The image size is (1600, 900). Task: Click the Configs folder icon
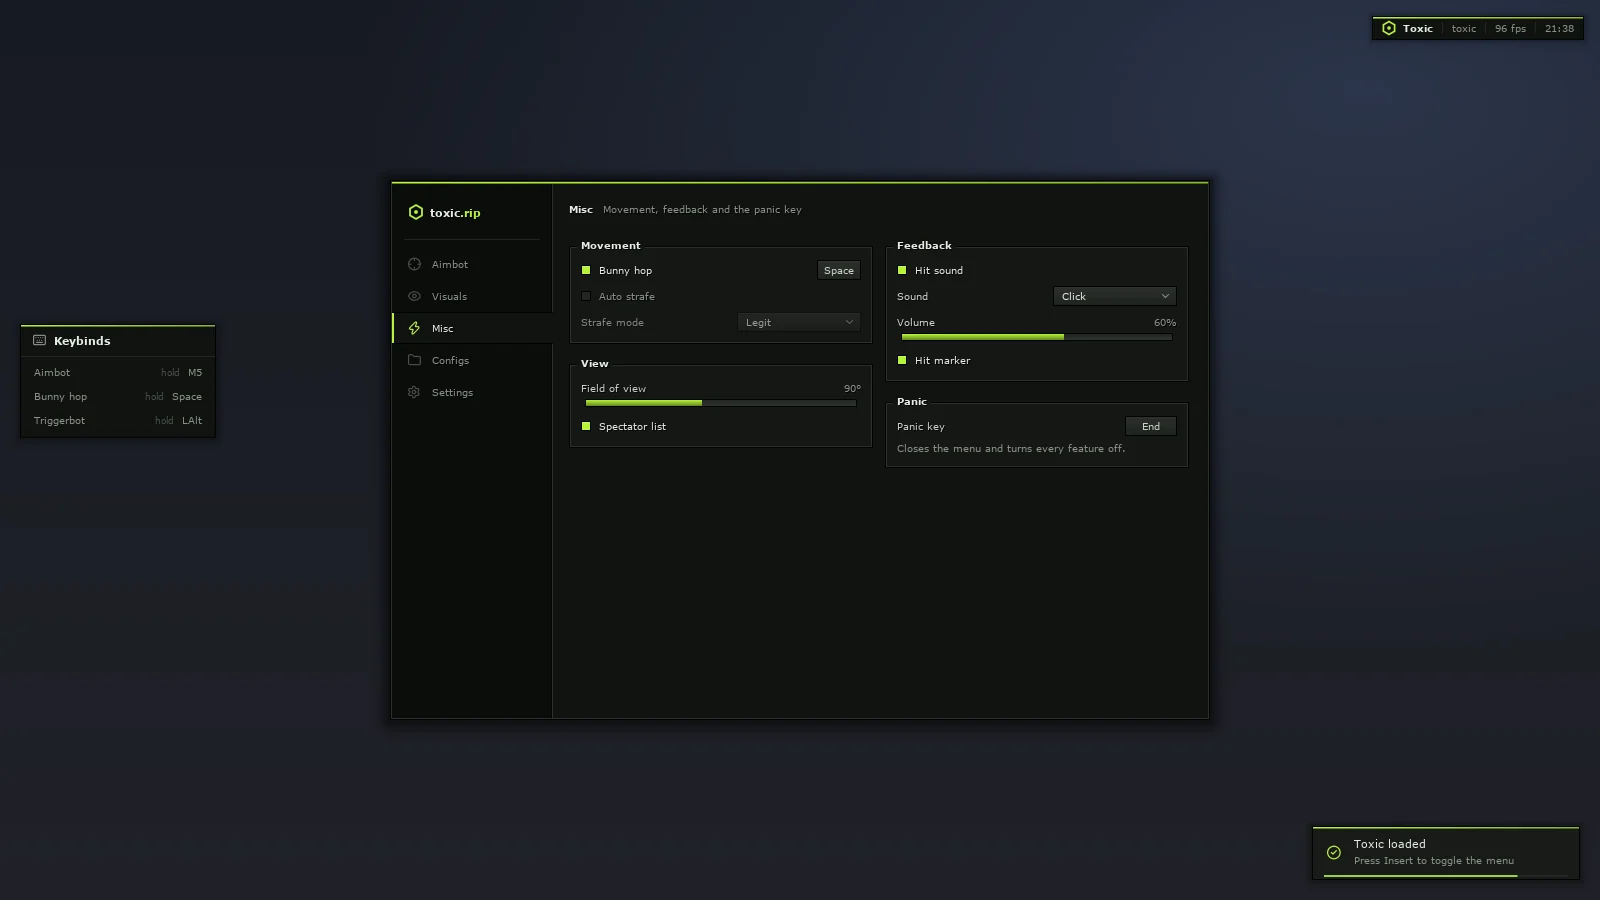414,360
